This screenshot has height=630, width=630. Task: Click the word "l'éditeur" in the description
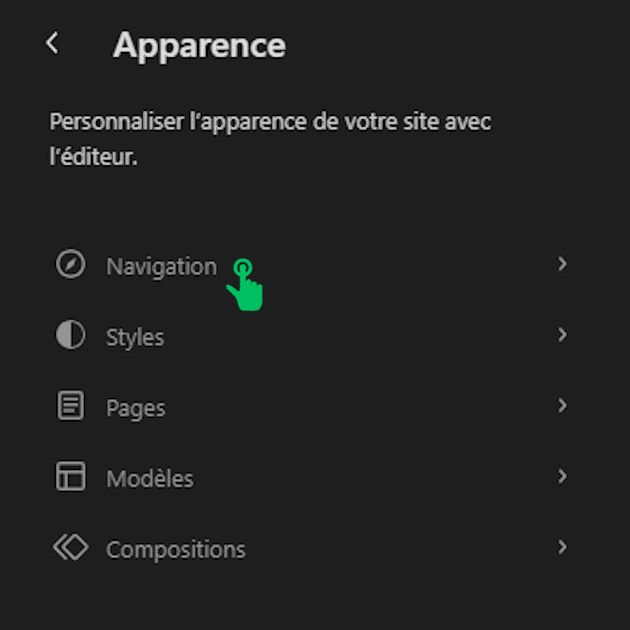tap(91, 157)
